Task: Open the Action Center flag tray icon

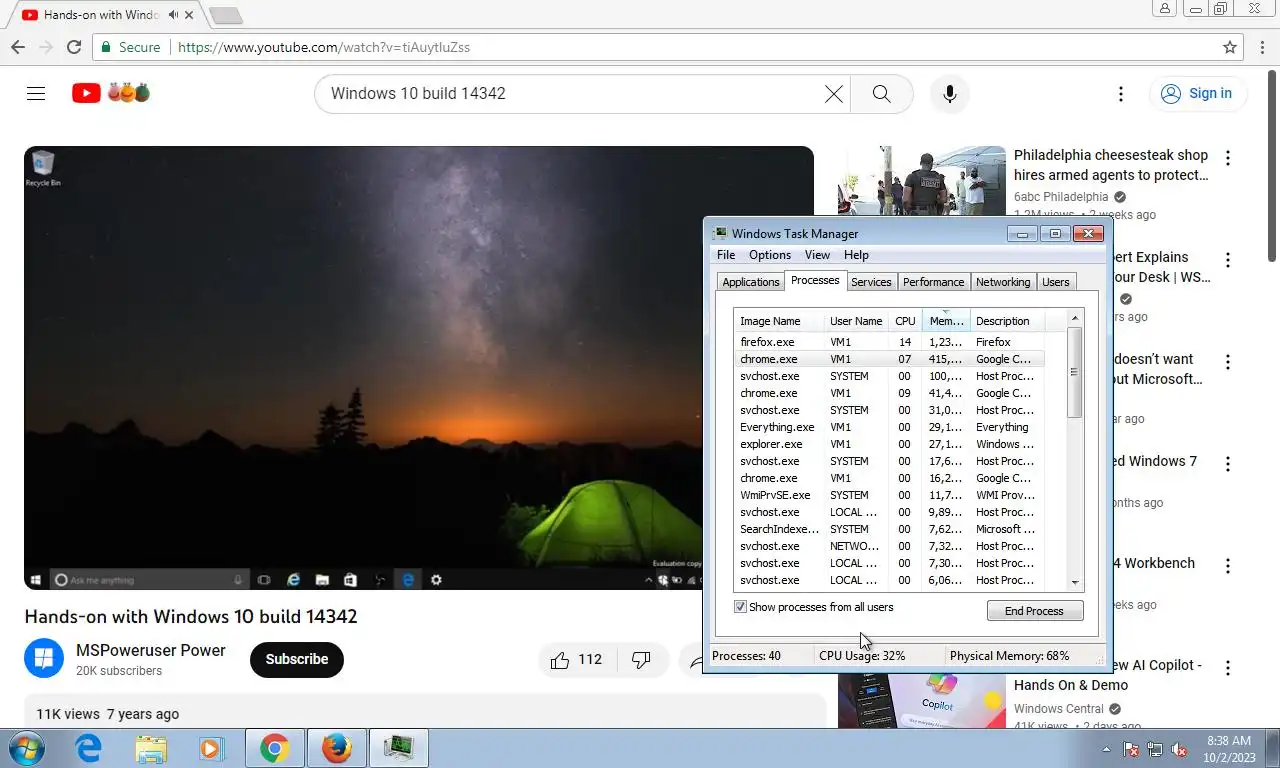Action: click(1131, 749)
